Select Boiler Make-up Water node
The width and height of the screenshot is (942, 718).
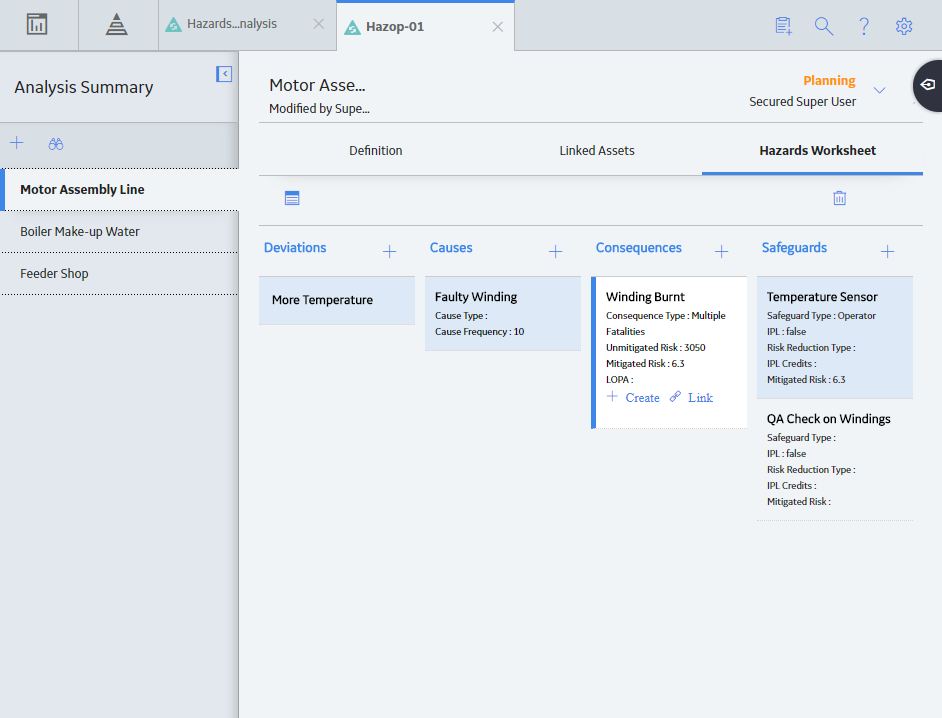[x=120, y=232]
